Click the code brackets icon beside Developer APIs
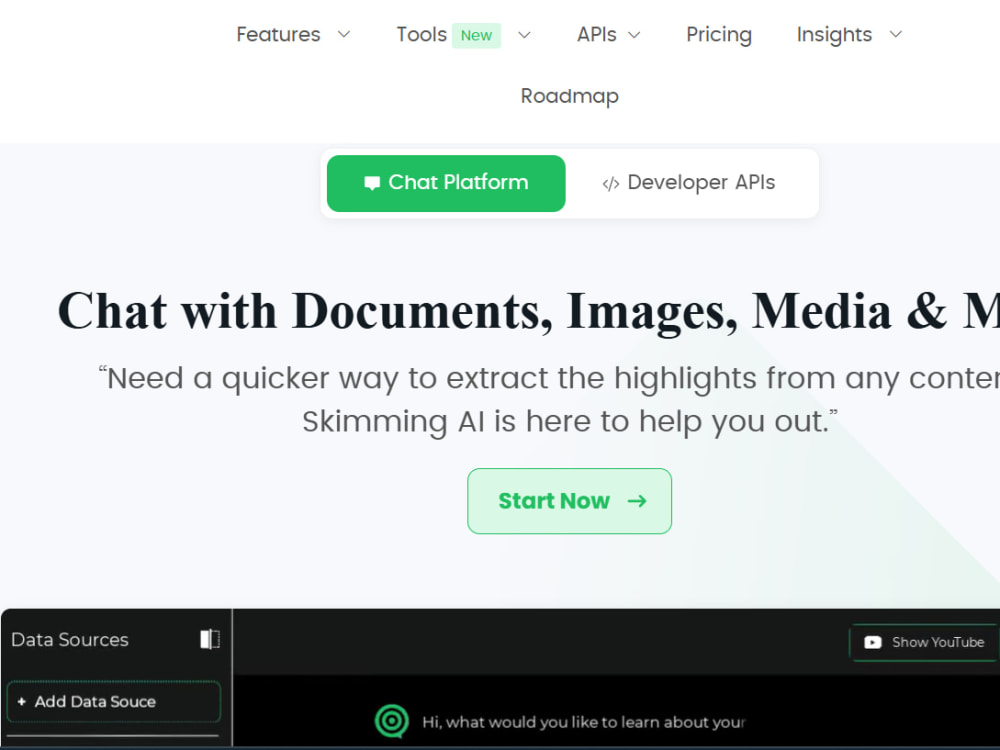The height and width of the screenshot is (750, 1000). tap(610, 184)
